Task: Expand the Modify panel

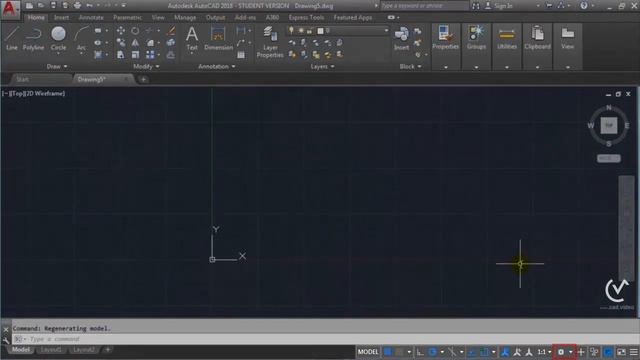Action: pyautogui.click(x=146, y=67)
